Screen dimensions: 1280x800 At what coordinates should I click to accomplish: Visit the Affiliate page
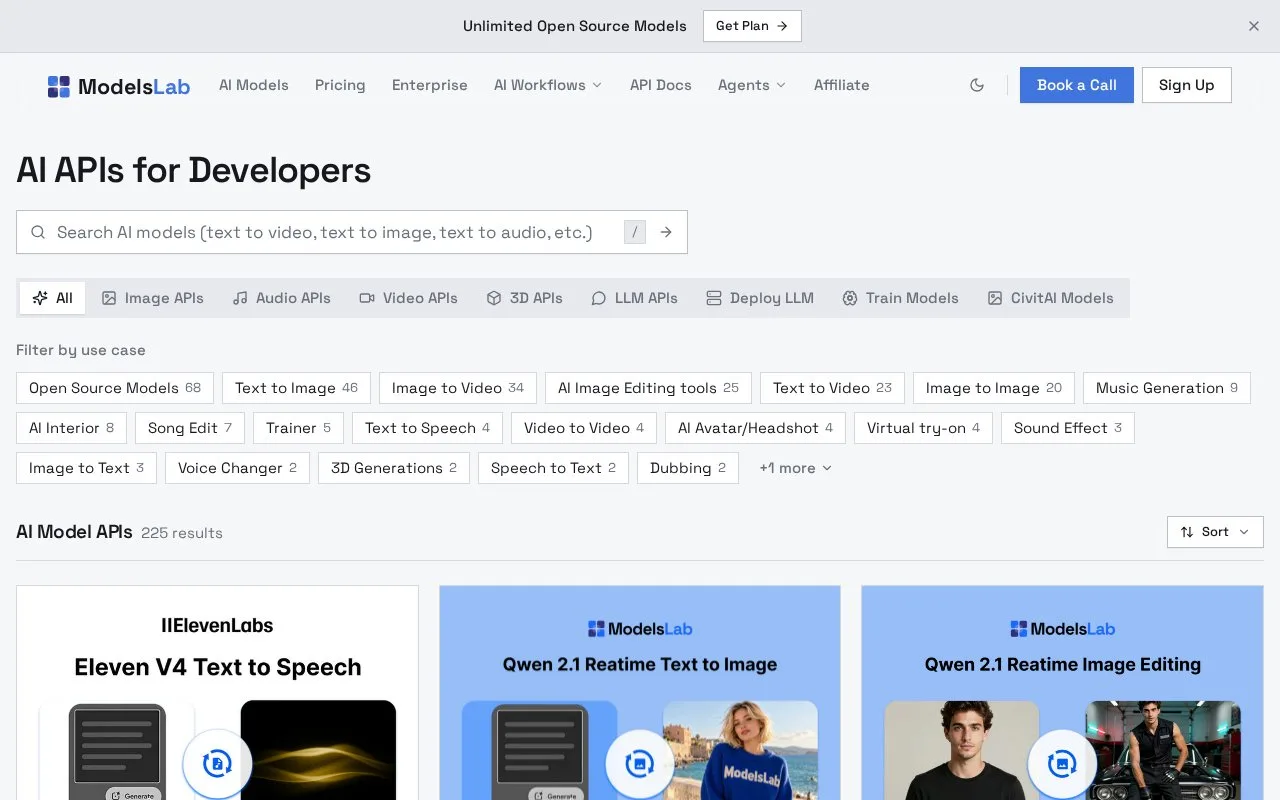click(842, 85)
